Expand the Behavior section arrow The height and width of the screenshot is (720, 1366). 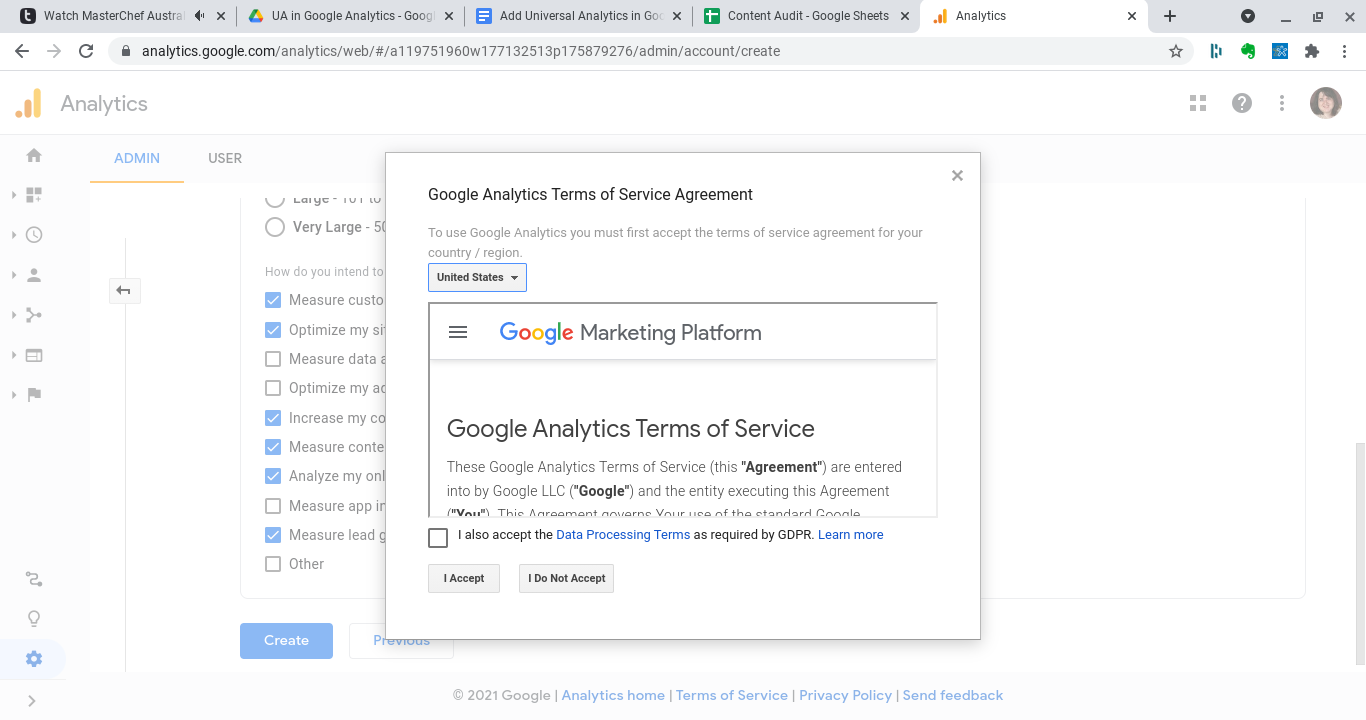click(14, 355)
